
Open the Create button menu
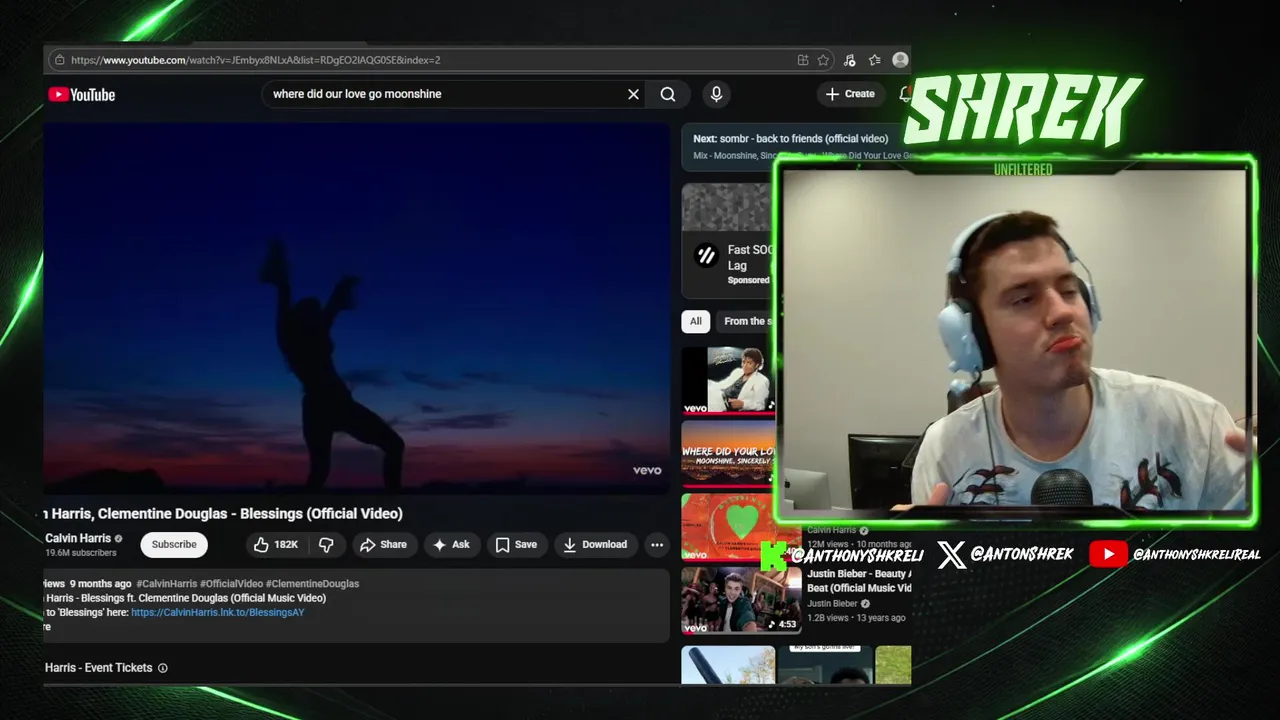click(850, 94)
